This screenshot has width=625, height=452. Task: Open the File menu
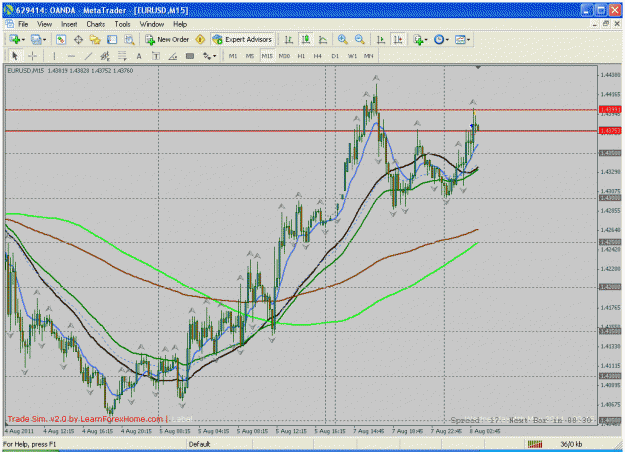(x=23, y=24)
